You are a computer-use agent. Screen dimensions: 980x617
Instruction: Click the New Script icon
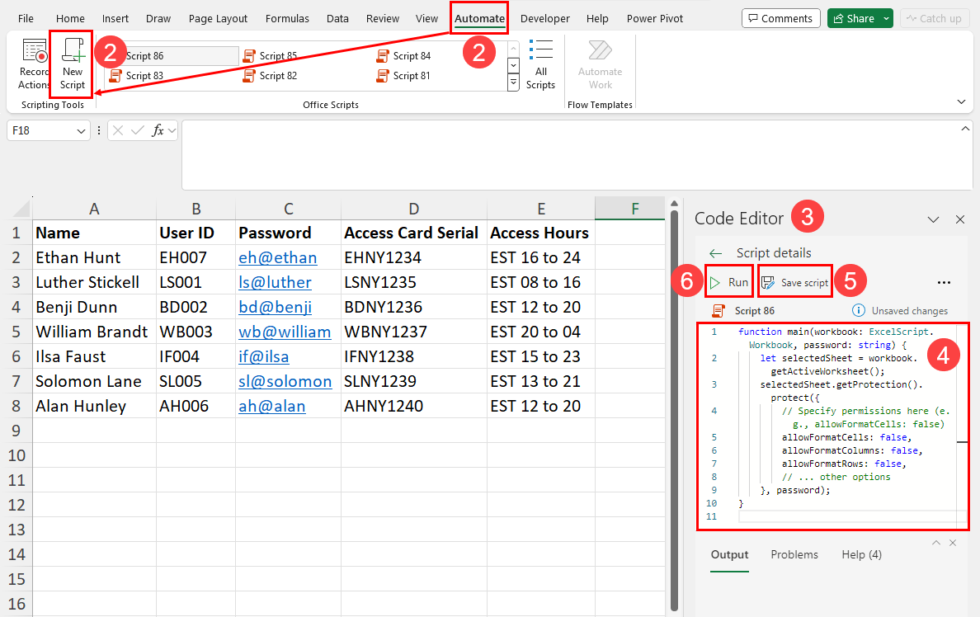tap(72, 53)
